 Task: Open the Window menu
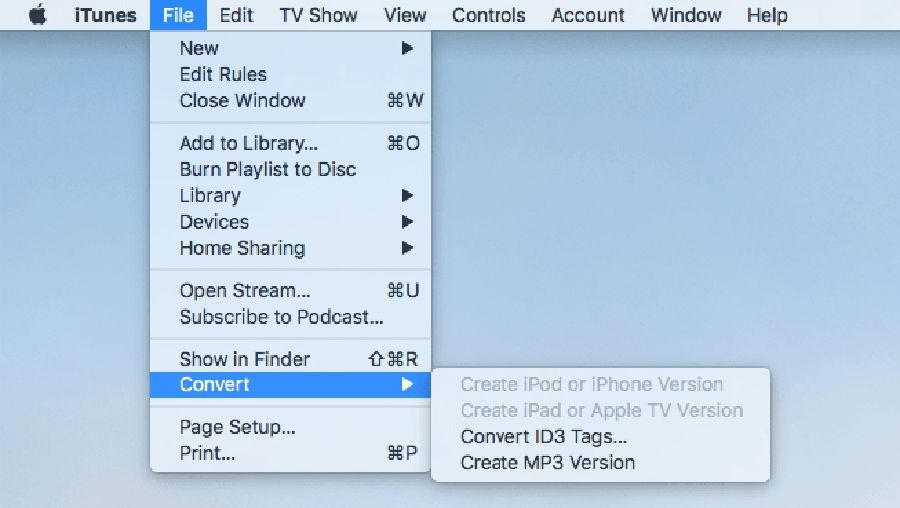686,15
